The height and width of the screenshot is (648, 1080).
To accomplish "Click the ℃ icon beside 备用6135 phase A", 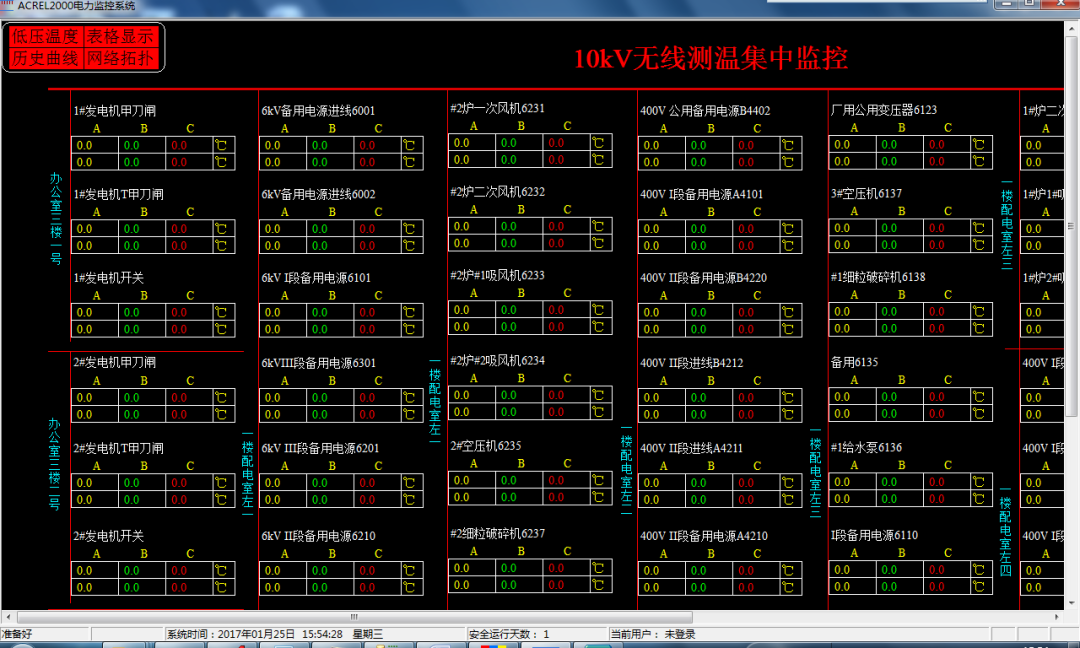I will coord(977,397).
